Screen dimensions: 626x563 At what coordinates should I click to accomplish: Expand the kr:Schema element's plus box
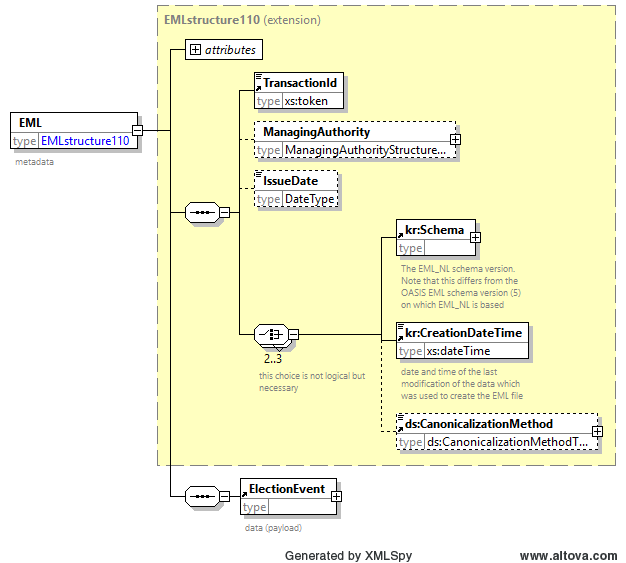[x=475, y=238]
